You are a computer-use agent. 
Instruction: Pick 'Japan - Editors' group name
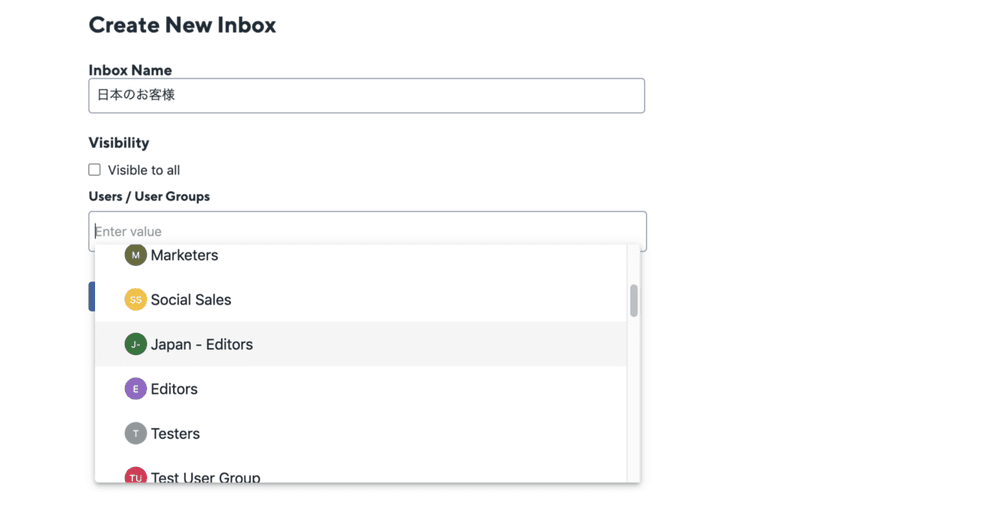click(202, 344)
